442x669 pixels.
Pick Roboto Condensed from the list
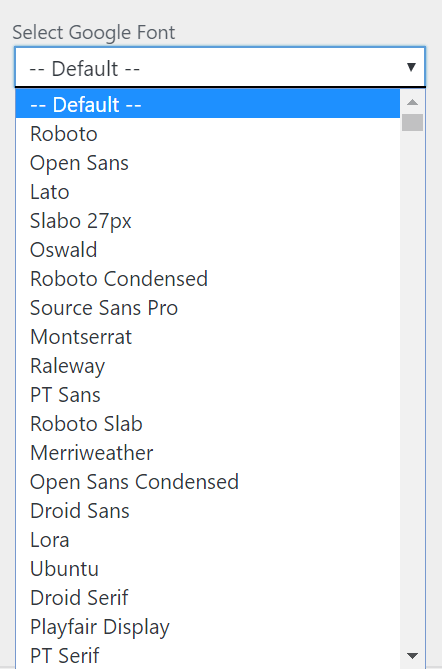tap(208, 279)
